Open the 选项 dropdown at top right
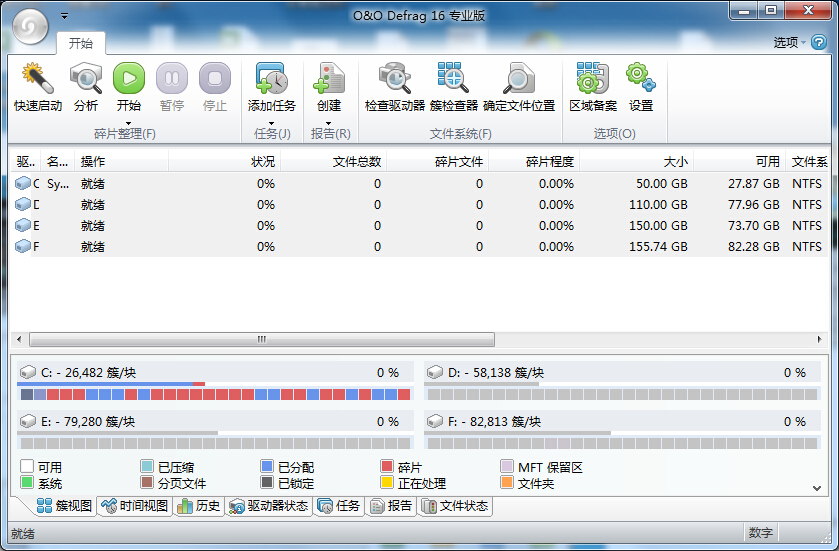839x551 pixels. (x=789, y=42)
